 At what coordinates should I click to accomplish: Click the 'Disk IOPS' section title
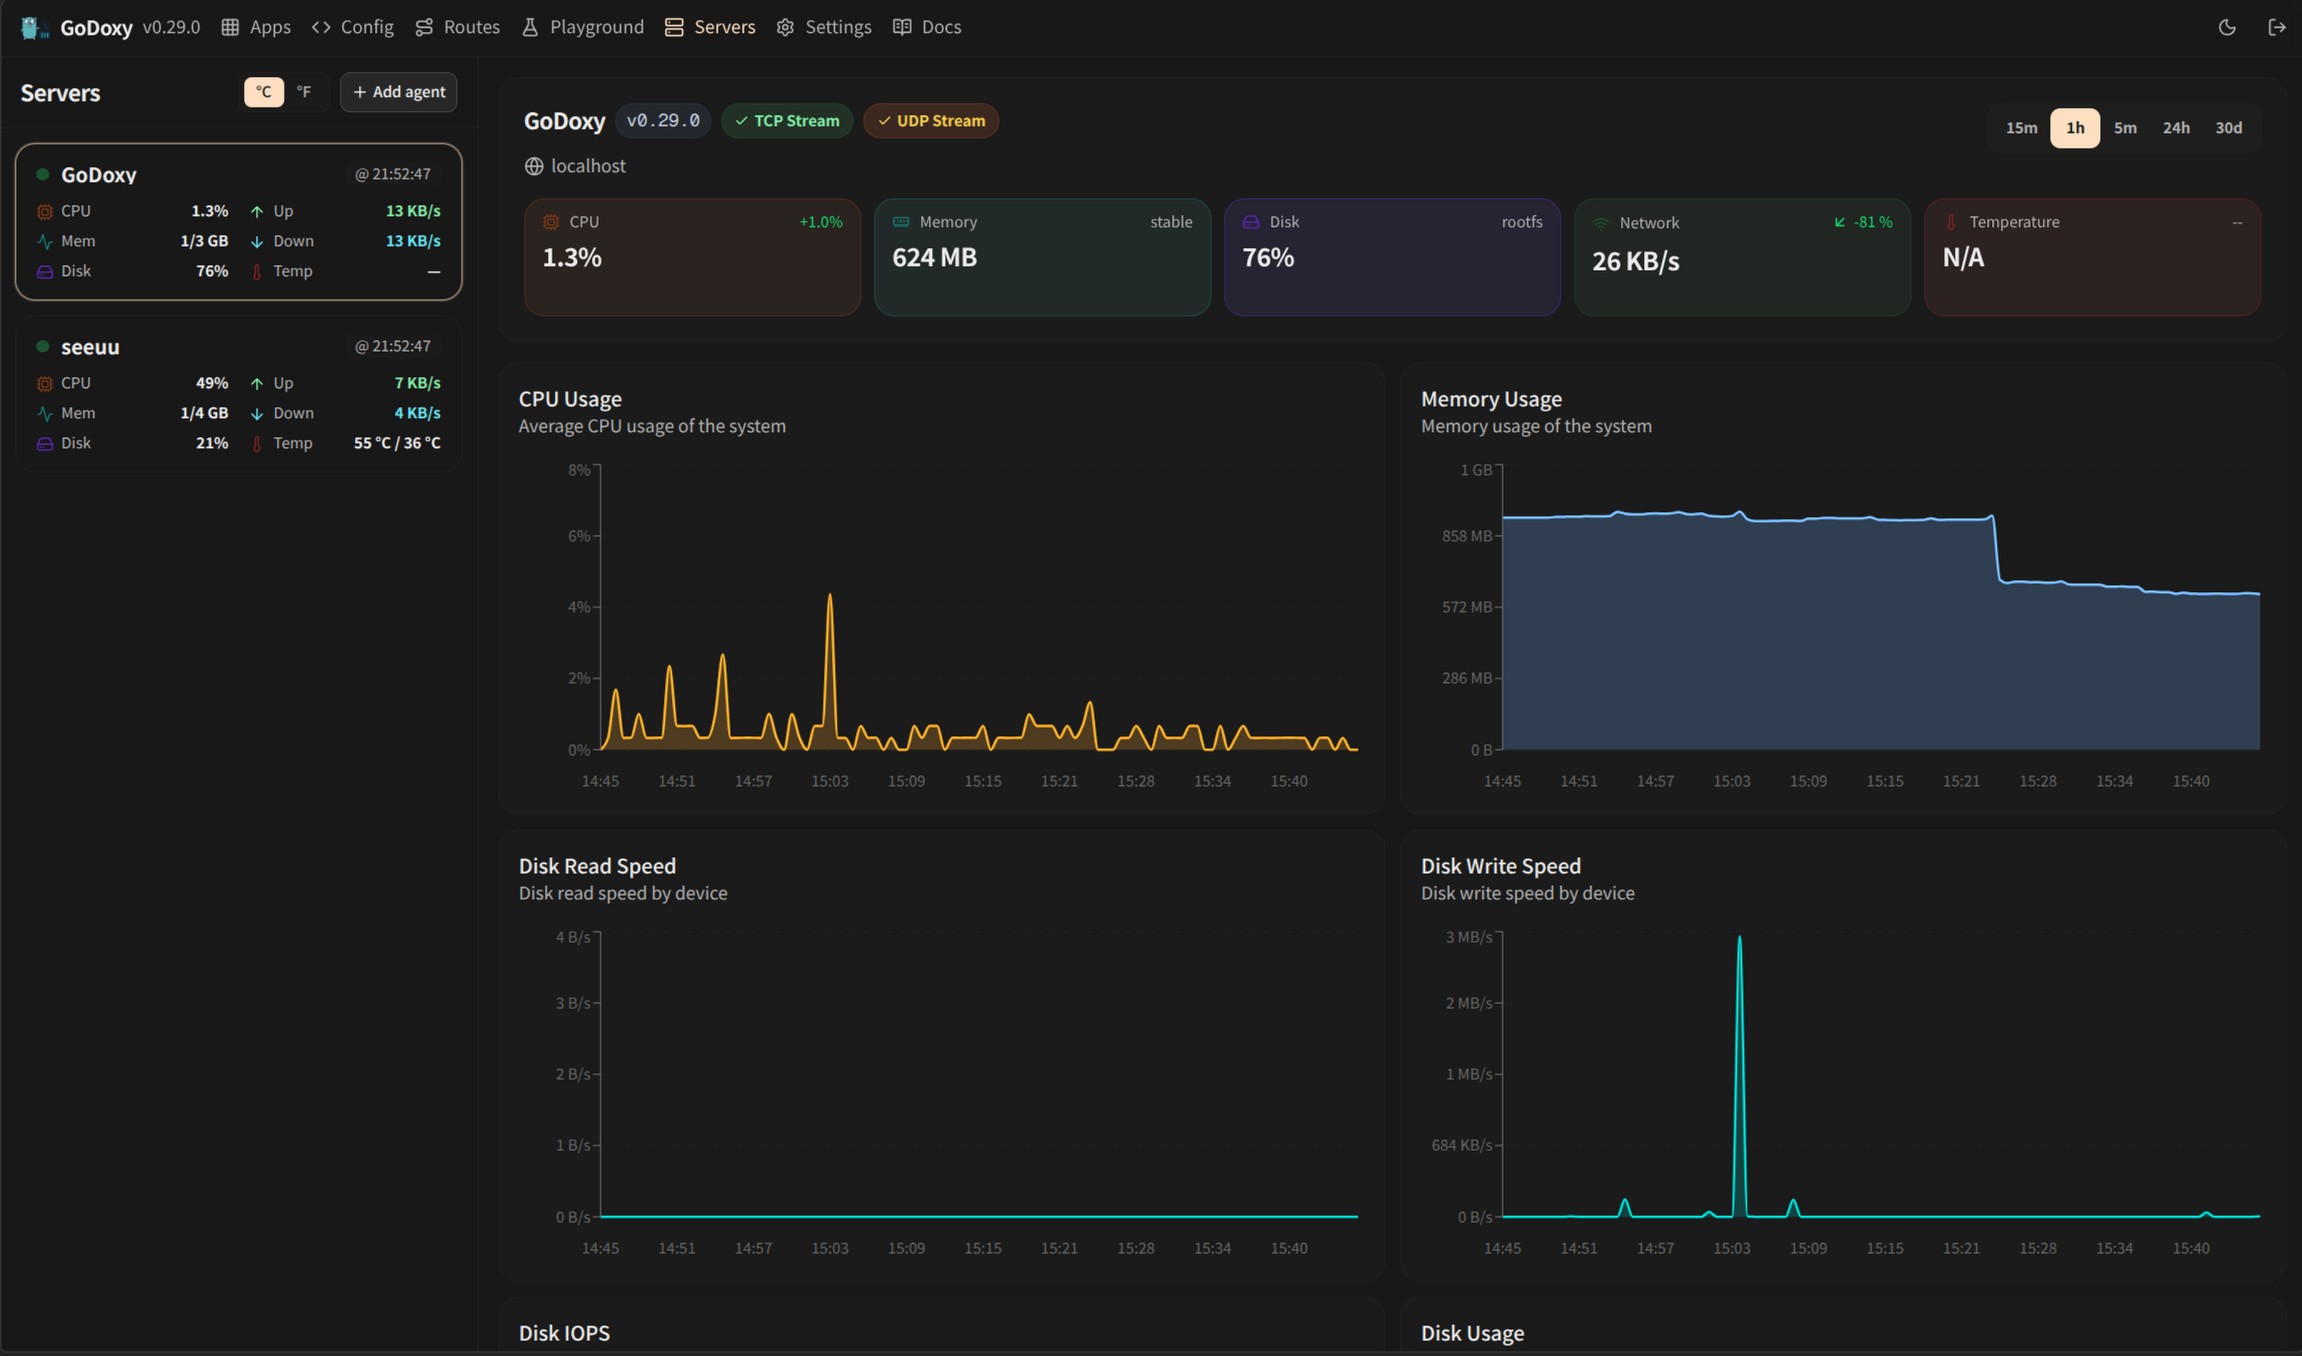564,1333
